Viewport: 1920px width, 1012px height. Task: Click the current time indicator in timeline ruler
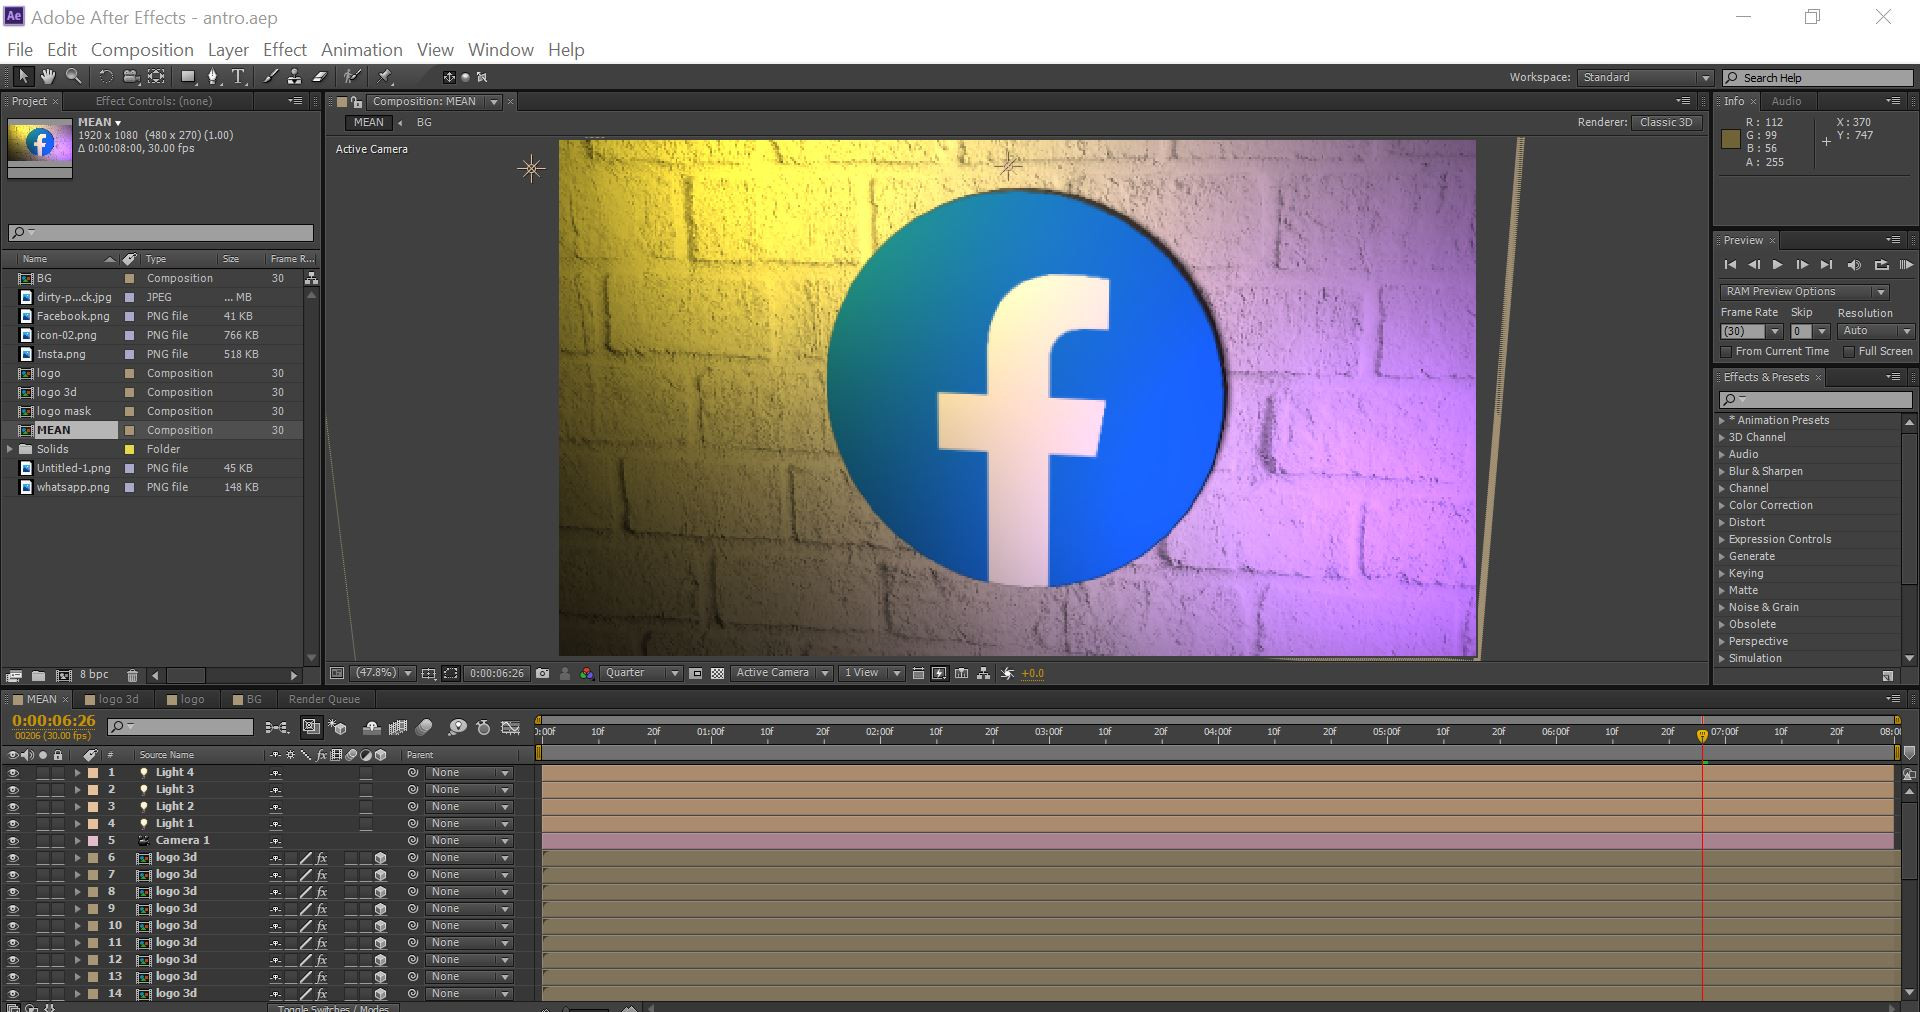pyautogui.click(x=1702, y=735)
